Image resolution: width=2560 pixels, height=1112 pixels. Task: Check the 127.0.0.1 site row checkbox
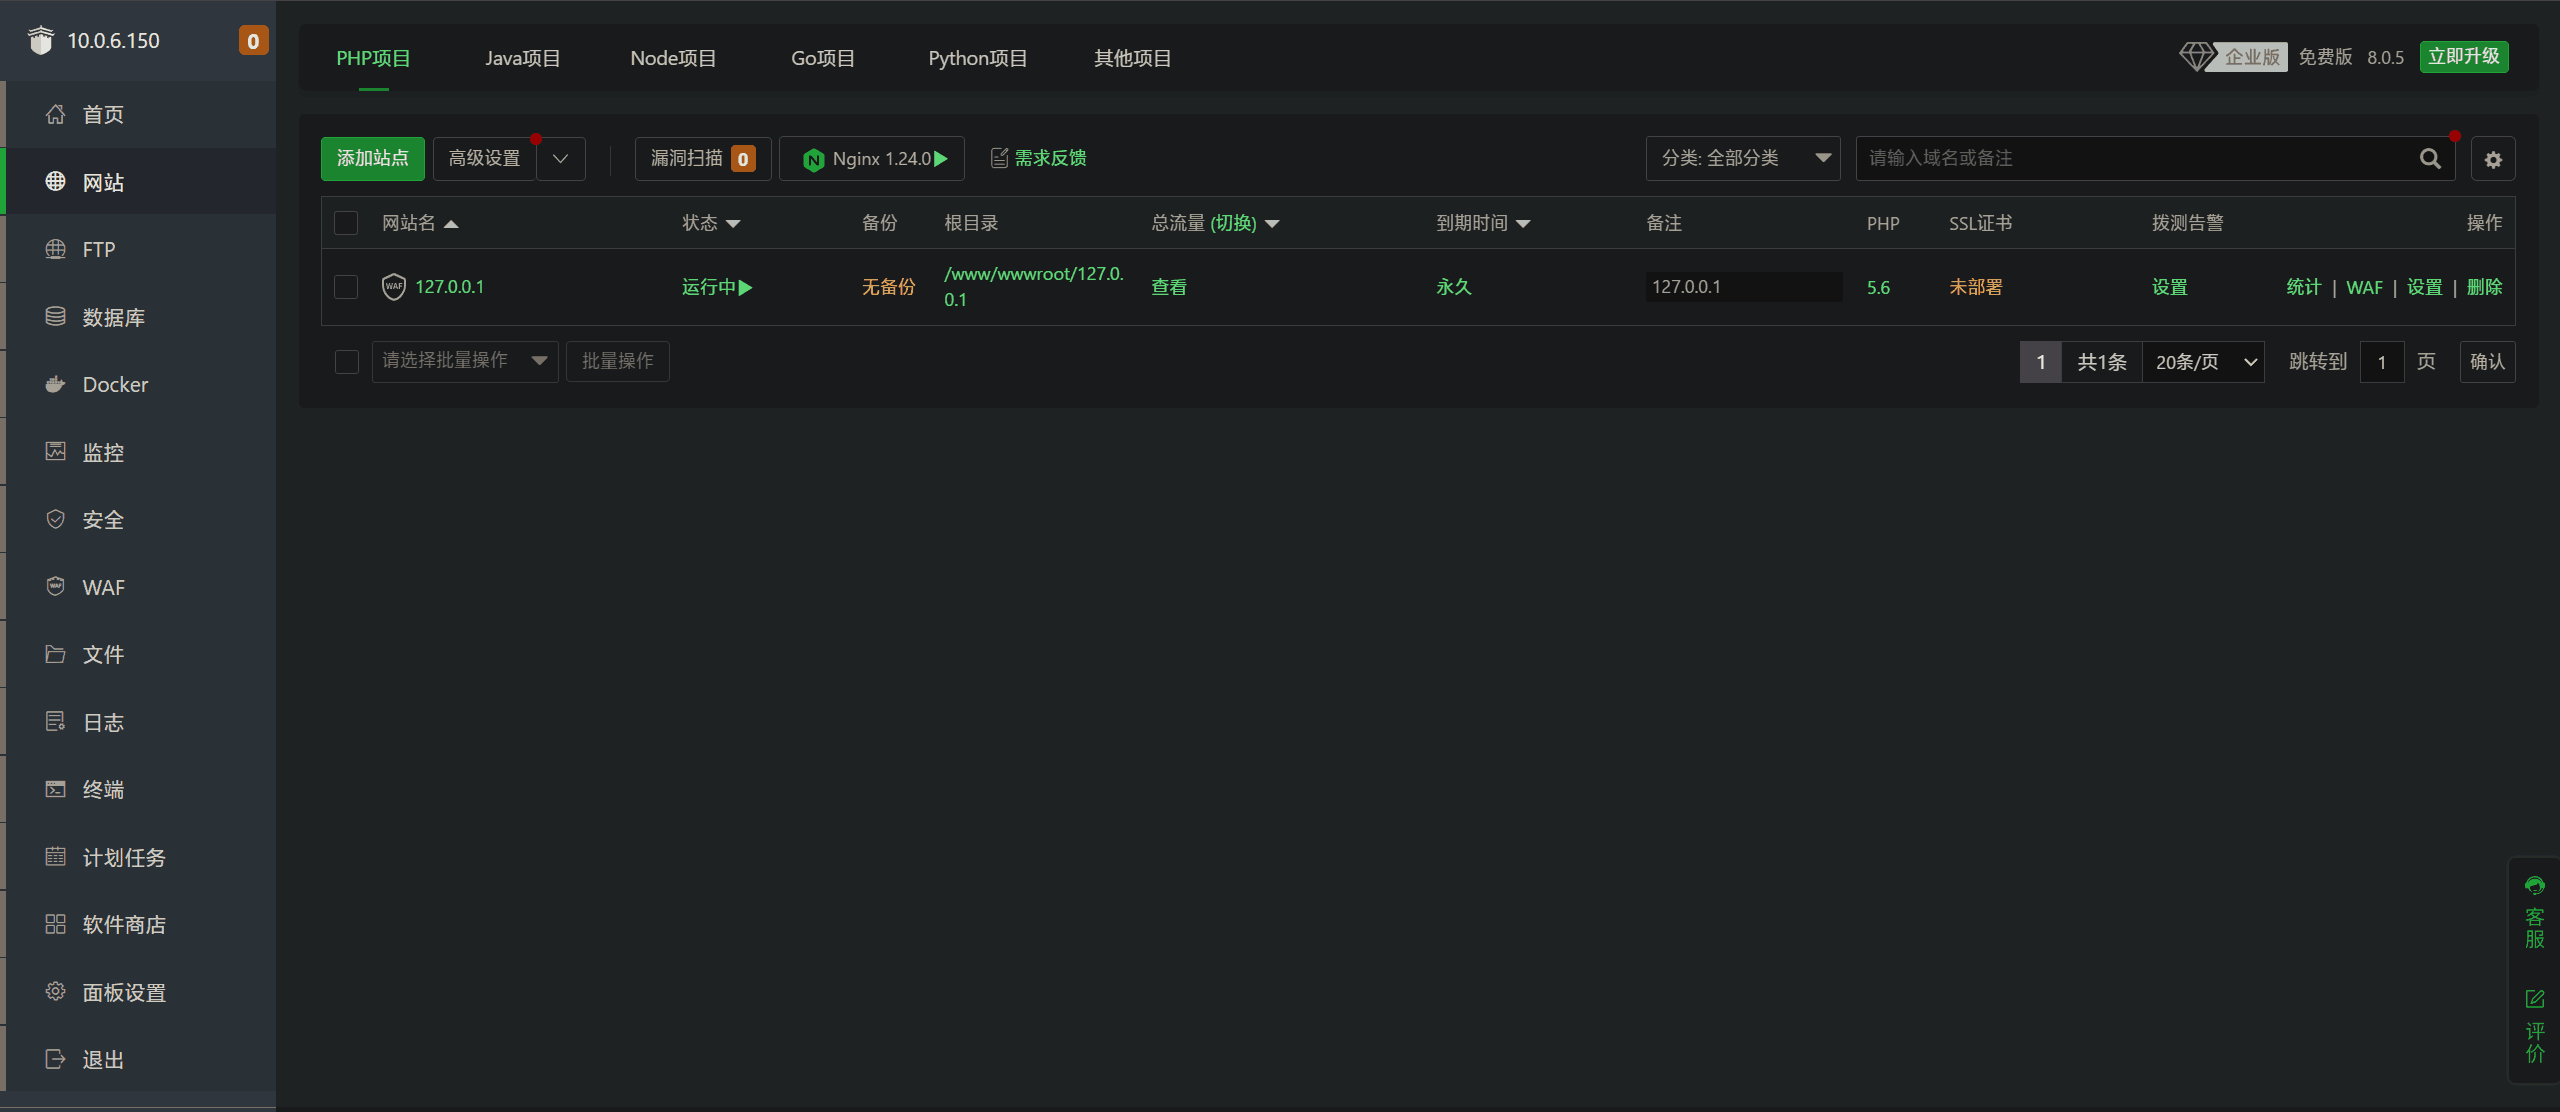pos(346,287)
